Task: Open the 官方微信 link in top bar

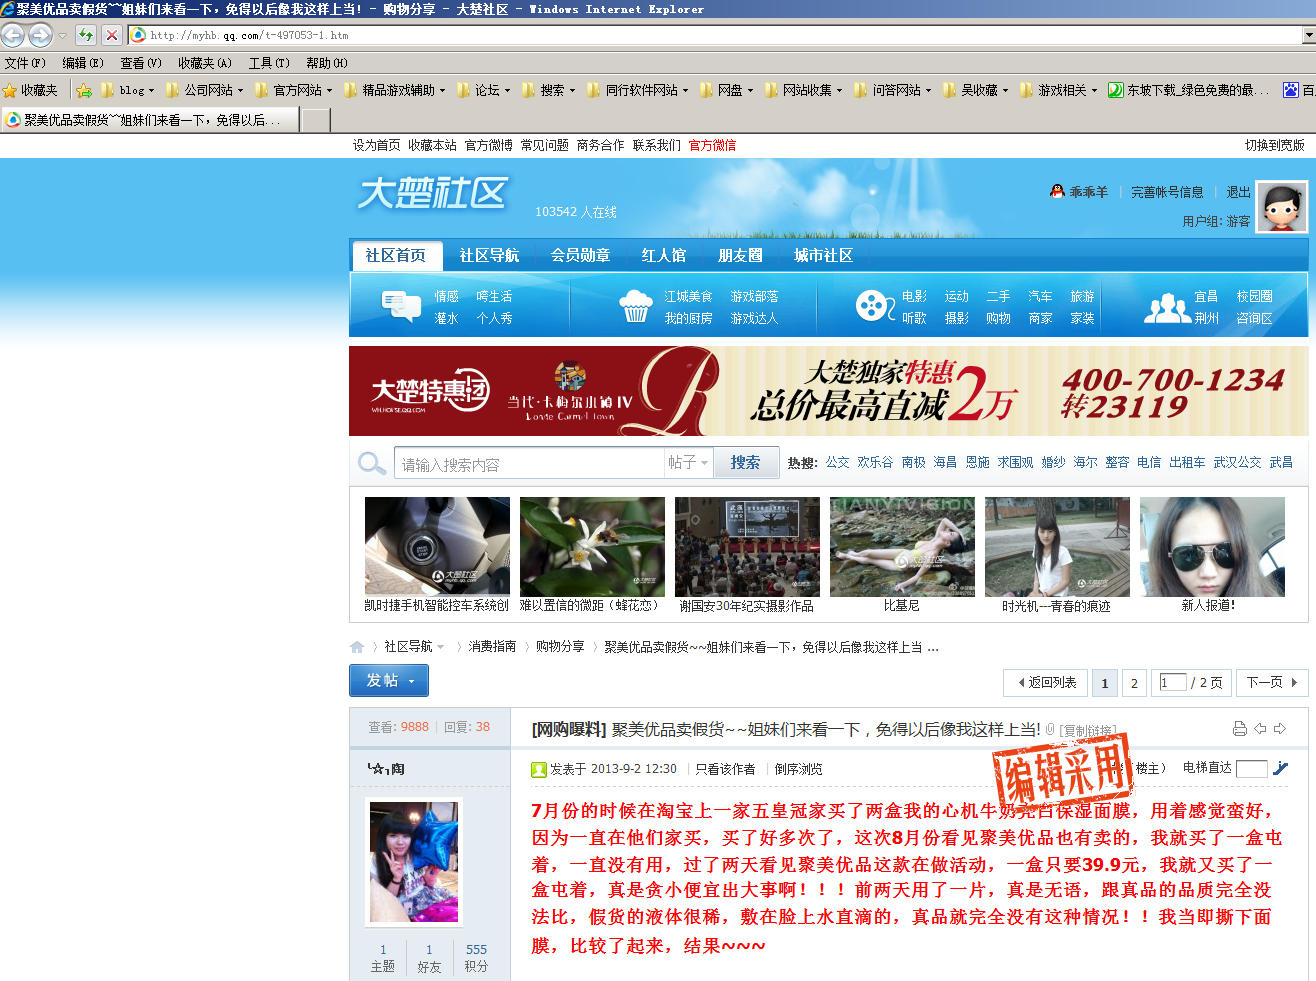Action: 712,145
